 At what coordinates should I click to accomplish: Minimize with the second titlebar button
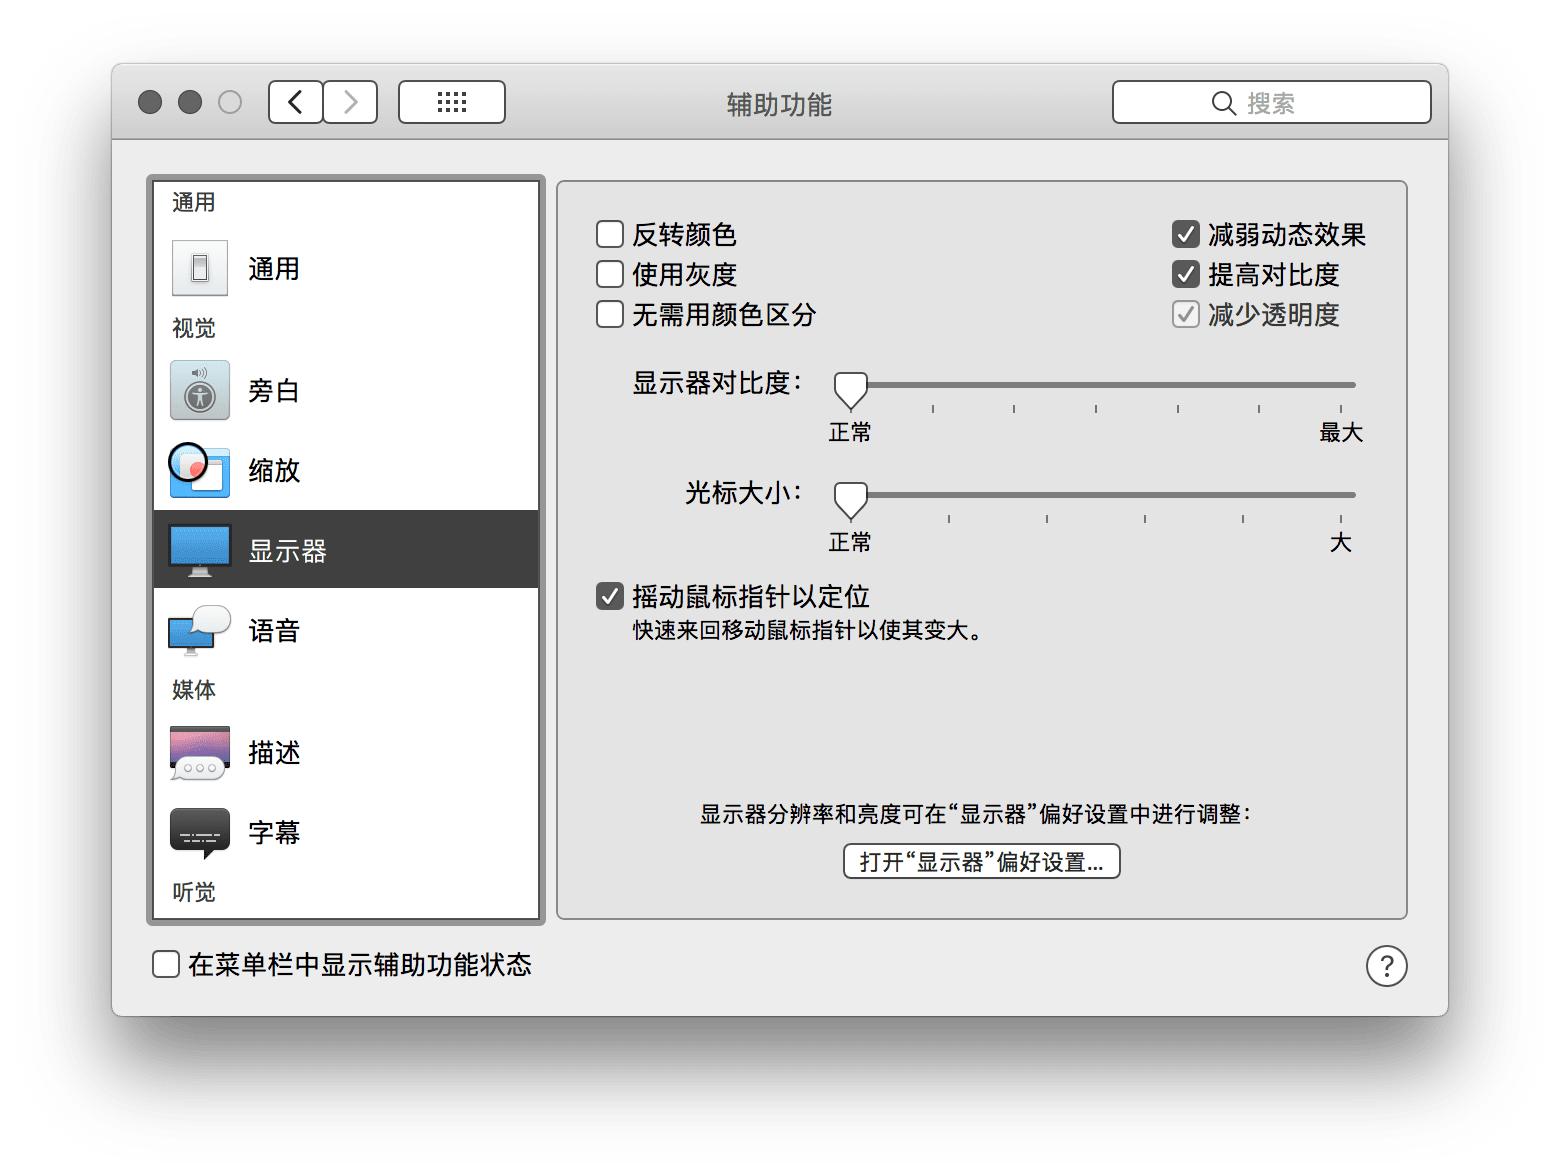point(190,102)
